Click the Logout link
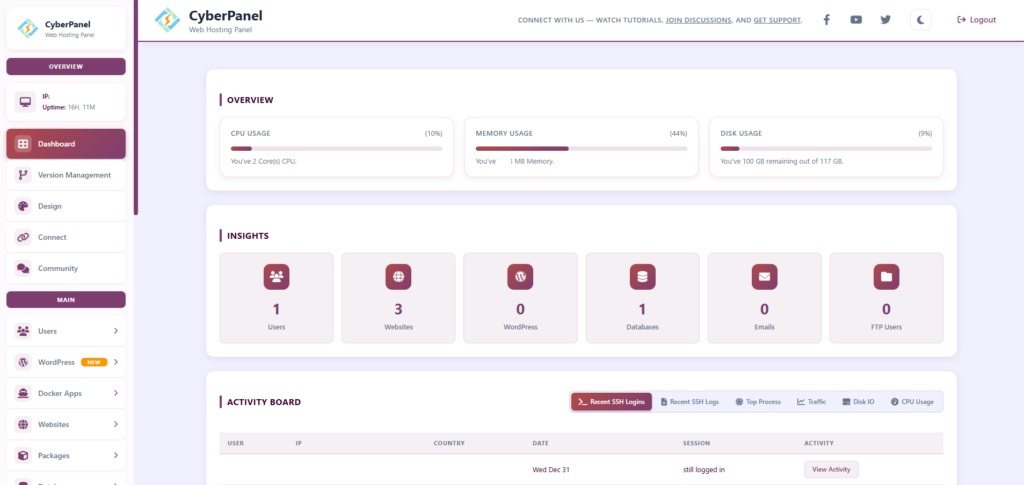The width and height of the screenshot is (1024, 485). [x=976, y=20]
